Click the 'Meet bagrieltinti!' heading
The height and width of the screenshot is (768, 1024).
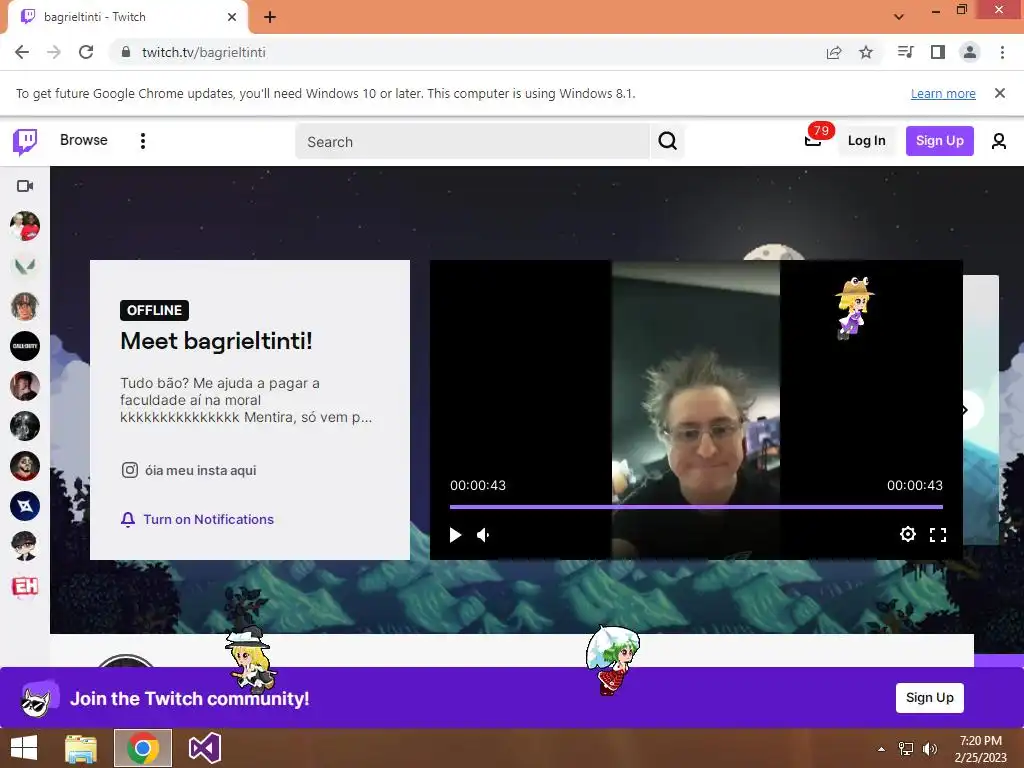coord(216,341)
